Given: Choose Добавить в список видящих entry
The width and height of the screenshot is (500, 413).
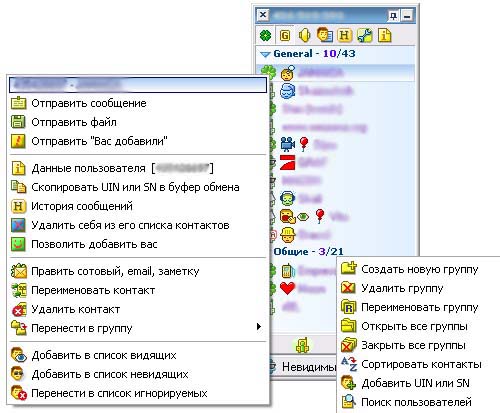Looking at the screenshot, I should [x=138, y=355].
